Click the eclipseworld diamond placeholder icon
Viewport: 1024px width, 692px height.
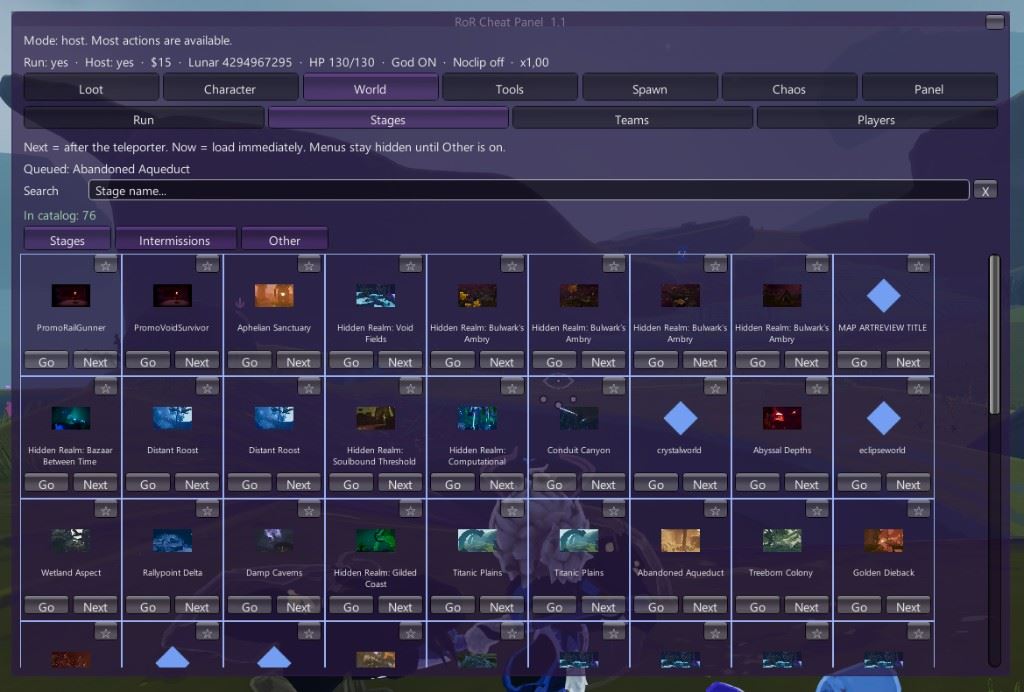(884, 418)
